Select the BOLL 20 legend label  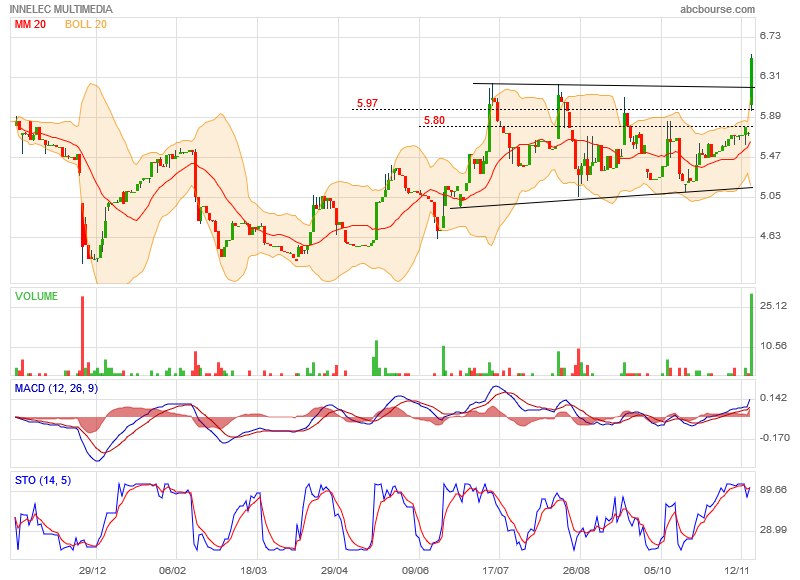point(86,24)
